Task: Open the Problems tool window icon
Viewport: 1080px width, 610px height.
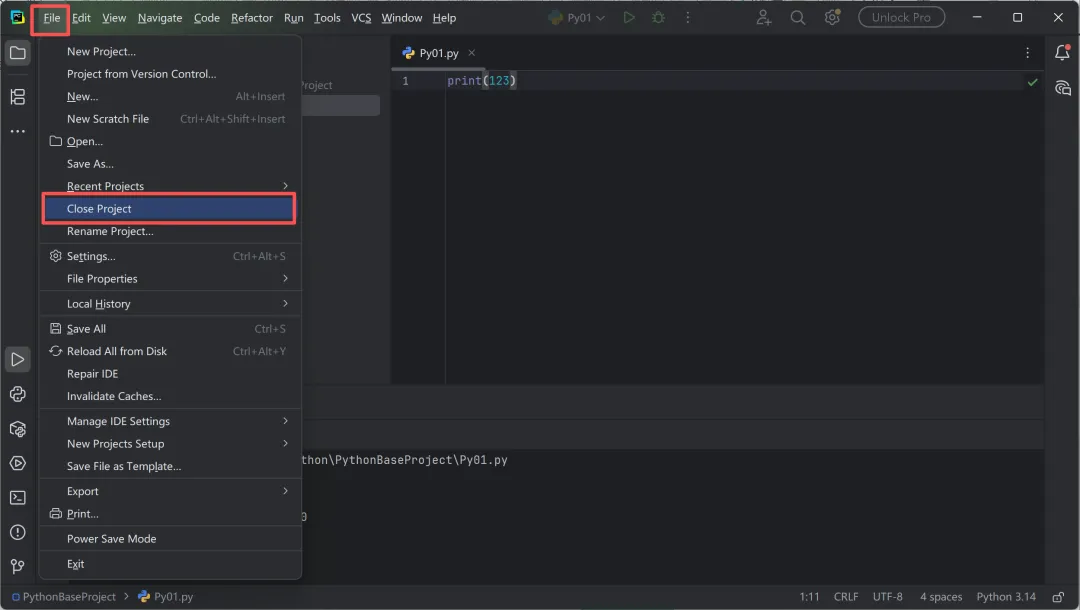Action: tap(18, 532)
